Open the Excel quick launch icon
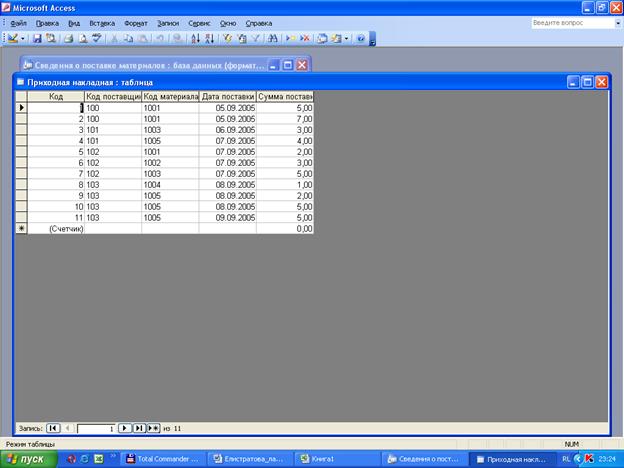The image size is (624, 468). click(98, 459)
